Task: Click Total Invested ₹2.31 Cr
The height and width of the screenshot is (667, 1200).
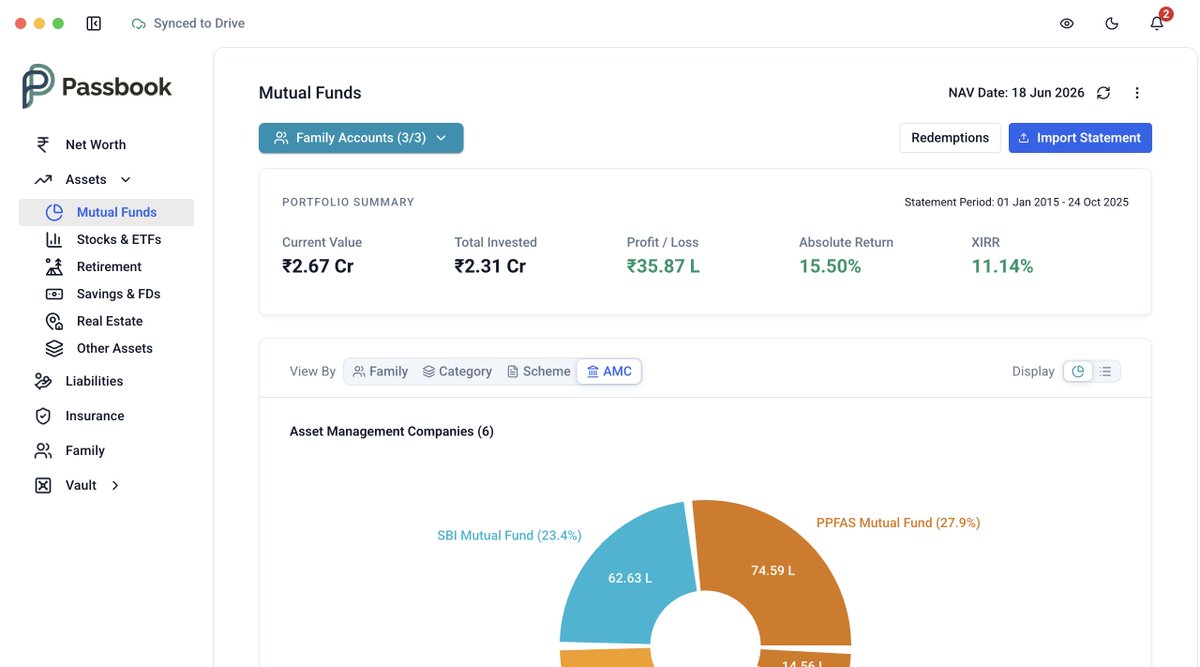Action: point(490,266)
